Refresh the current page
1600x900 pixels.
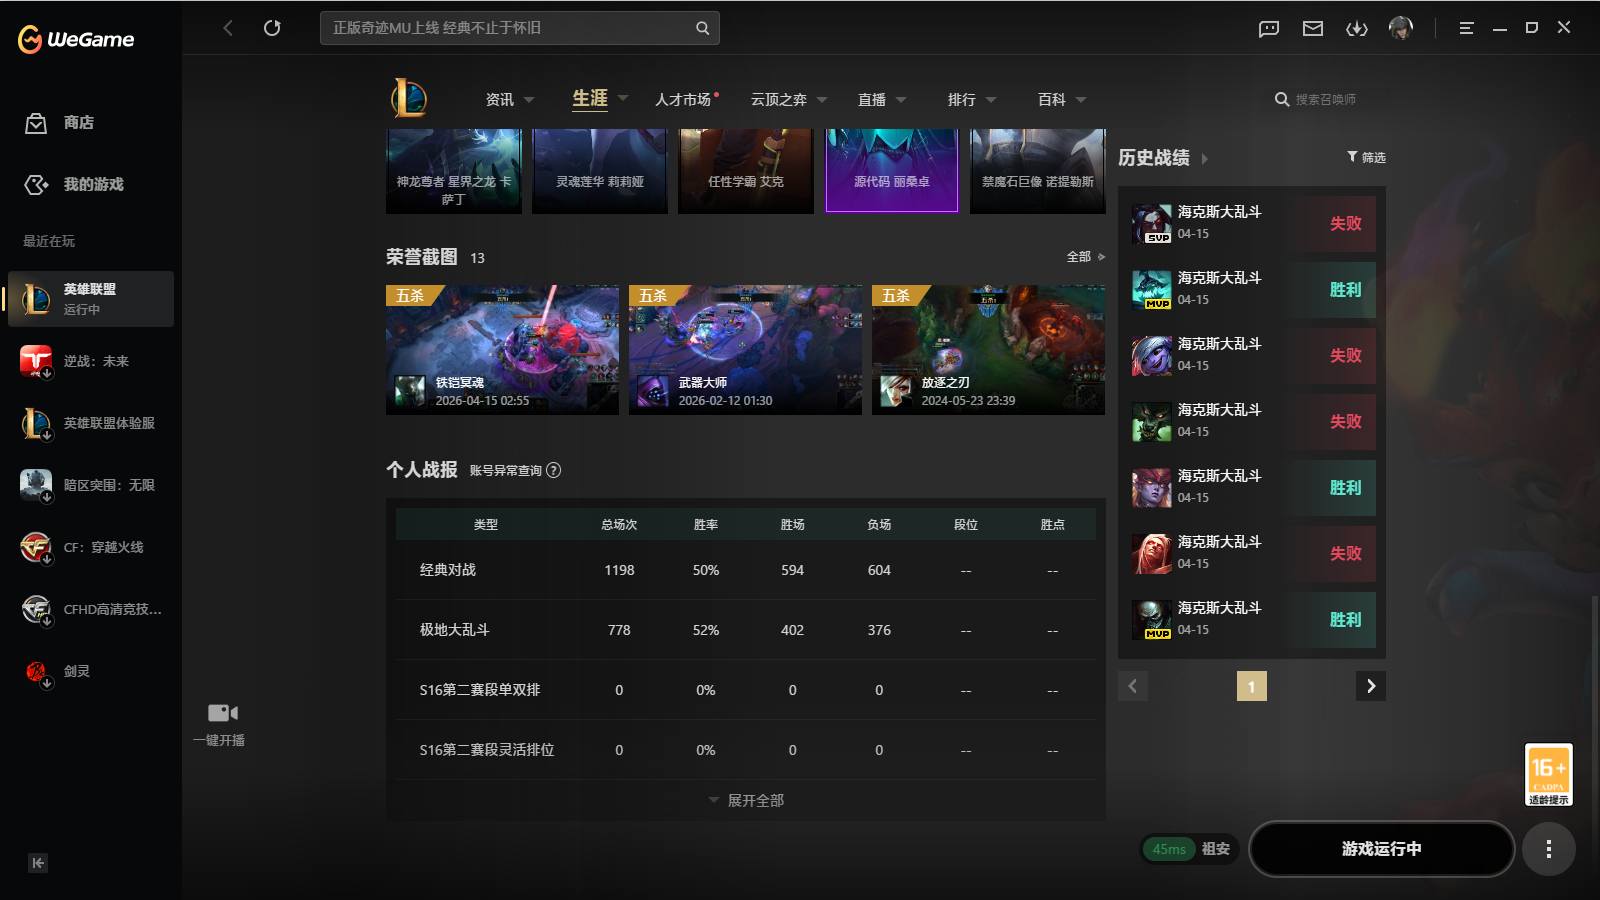(272, 28)
